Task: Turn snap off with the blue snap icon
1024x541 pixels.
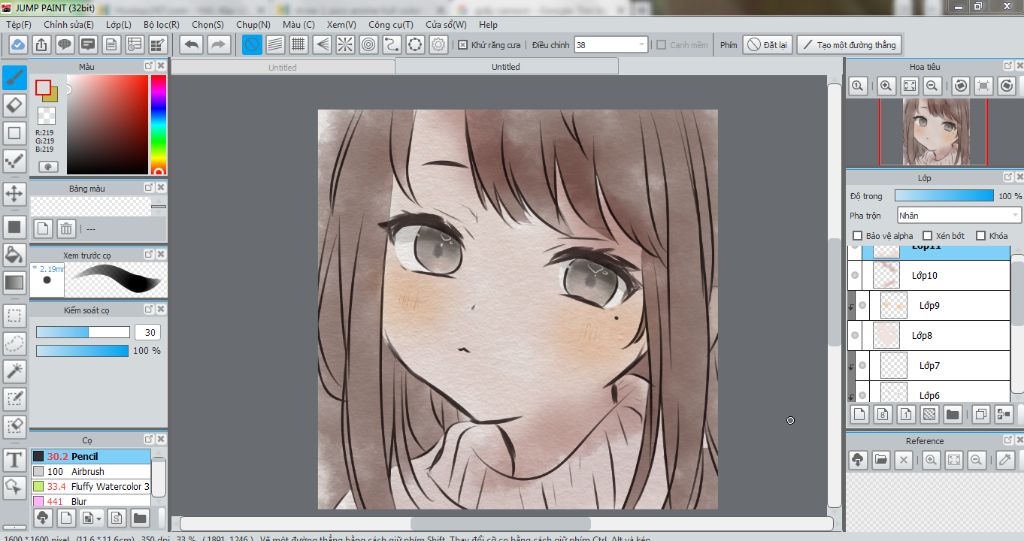Action: coord(251,45)
